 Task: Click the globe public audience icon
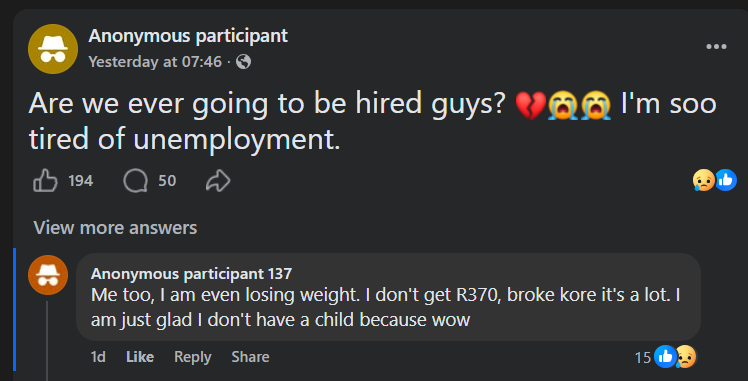tap(243, 62)
